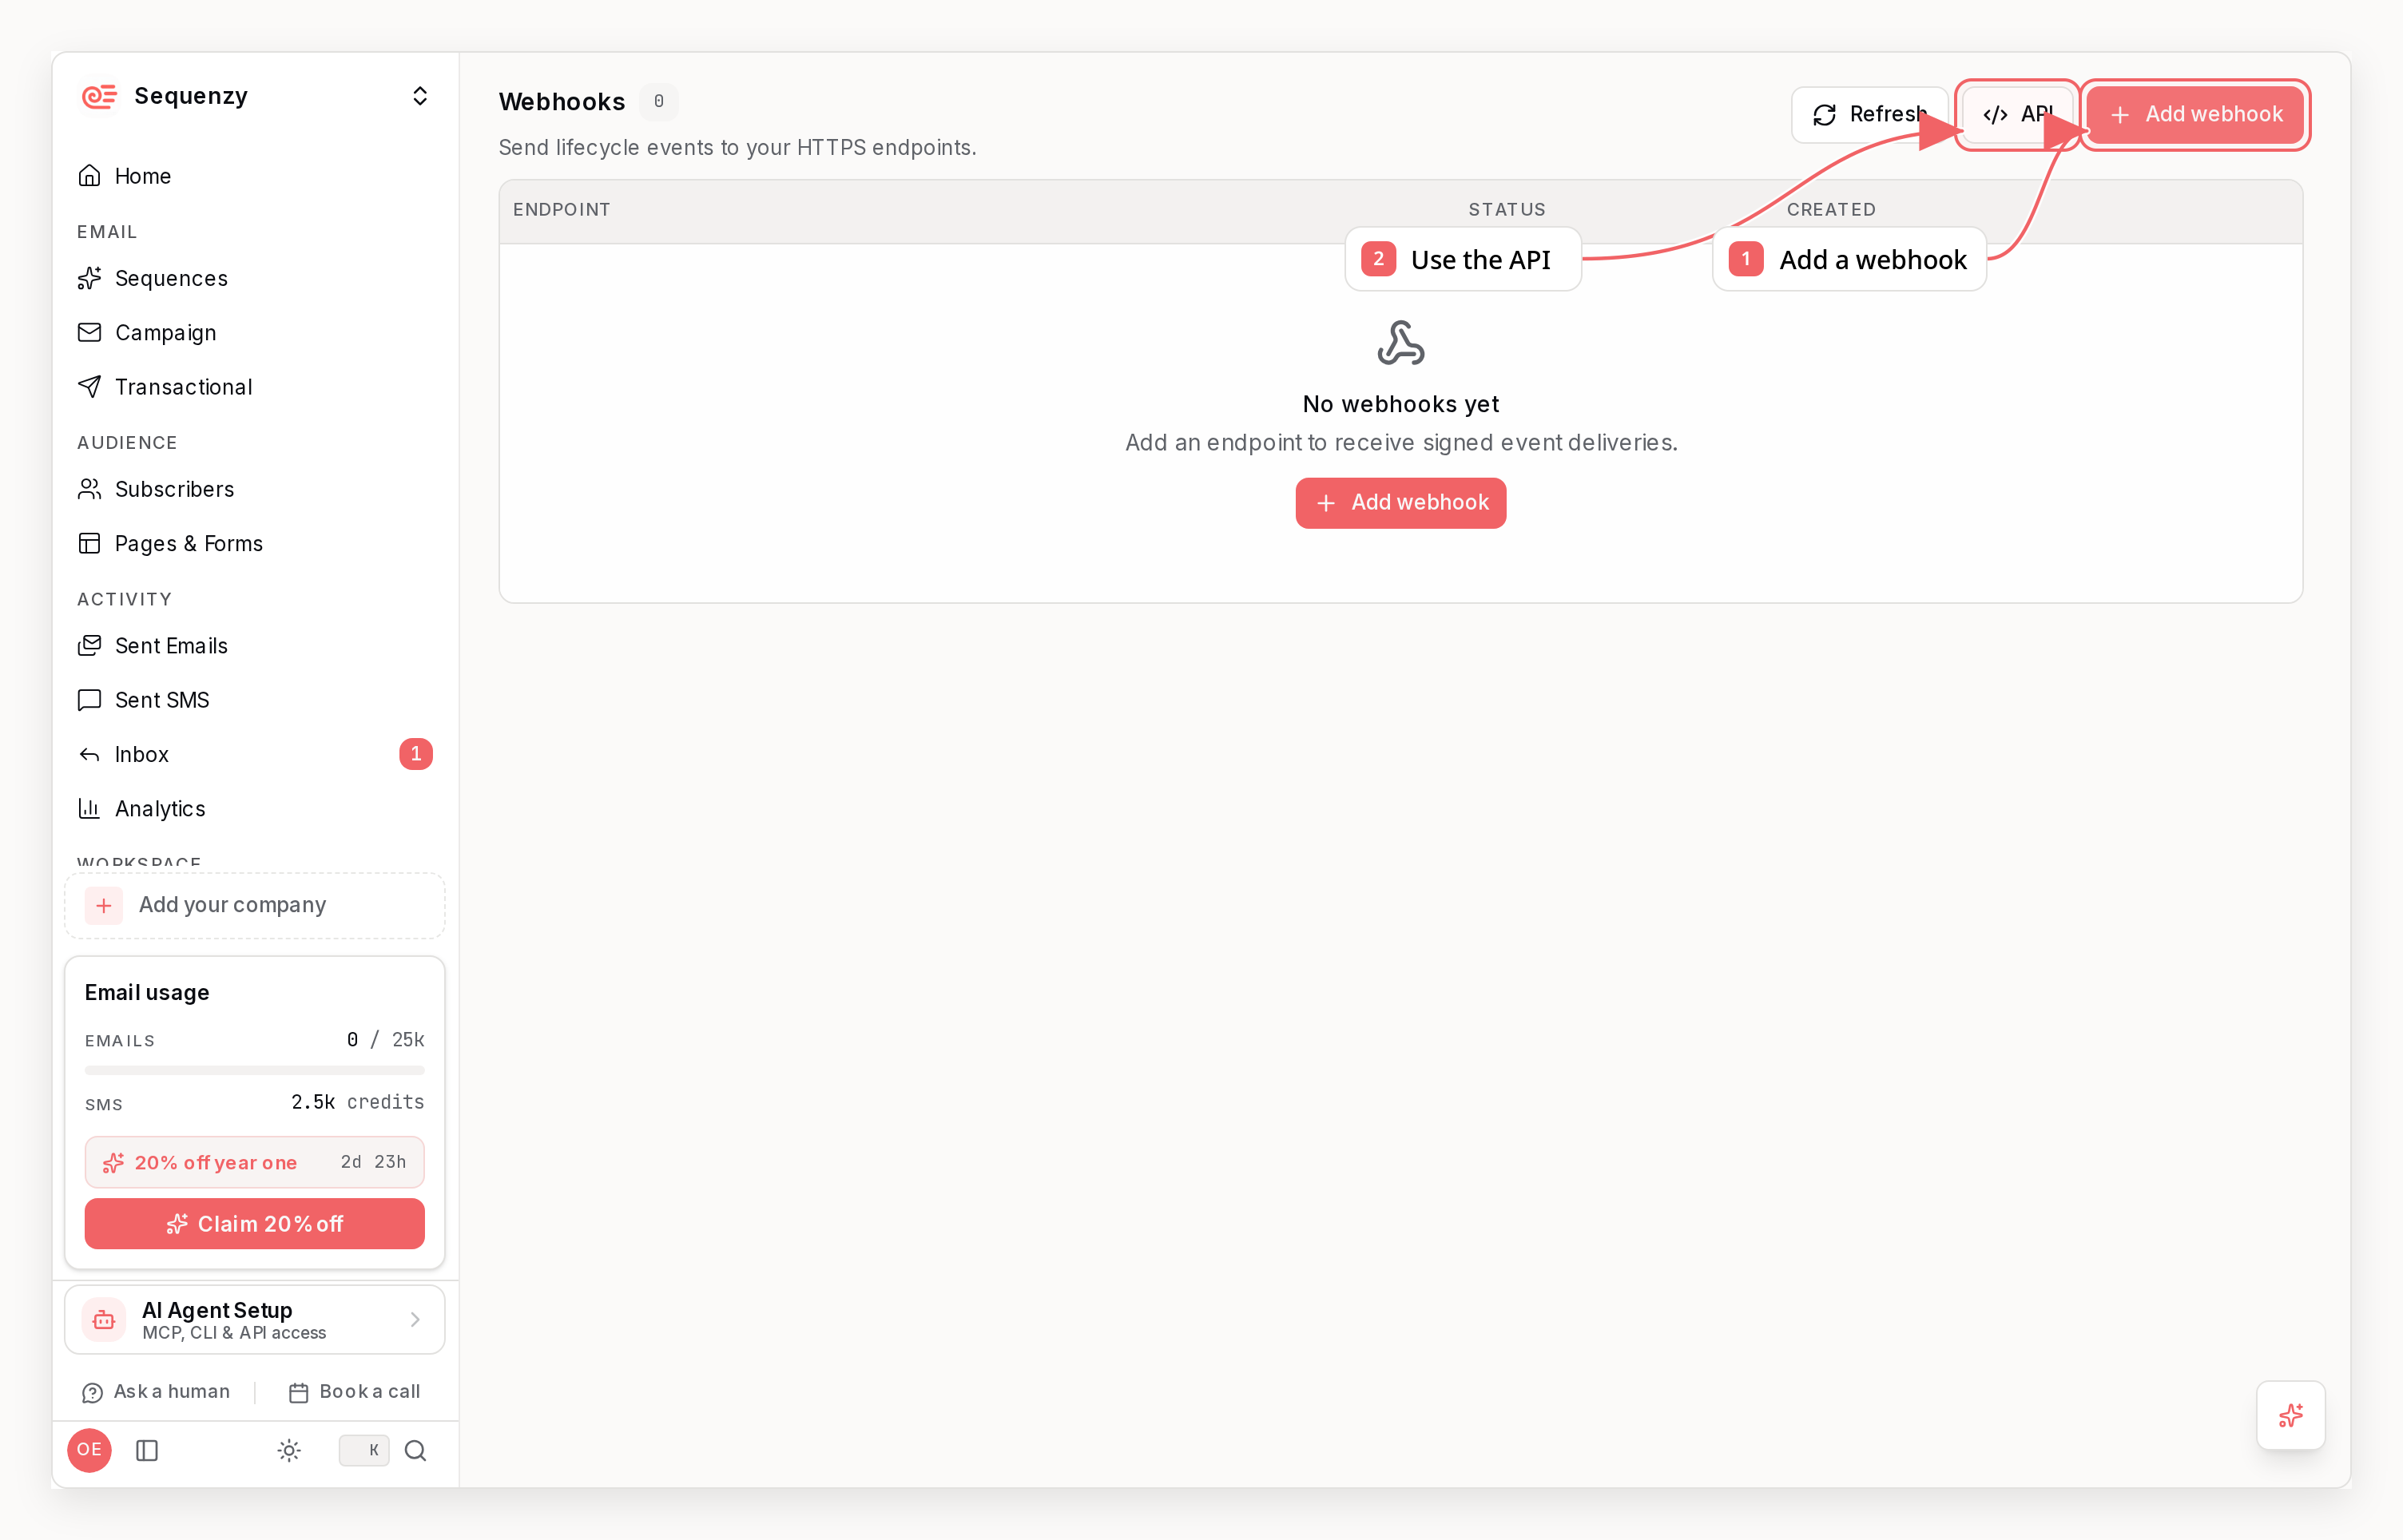Click the Inbox unread count badge

(416, 754)
